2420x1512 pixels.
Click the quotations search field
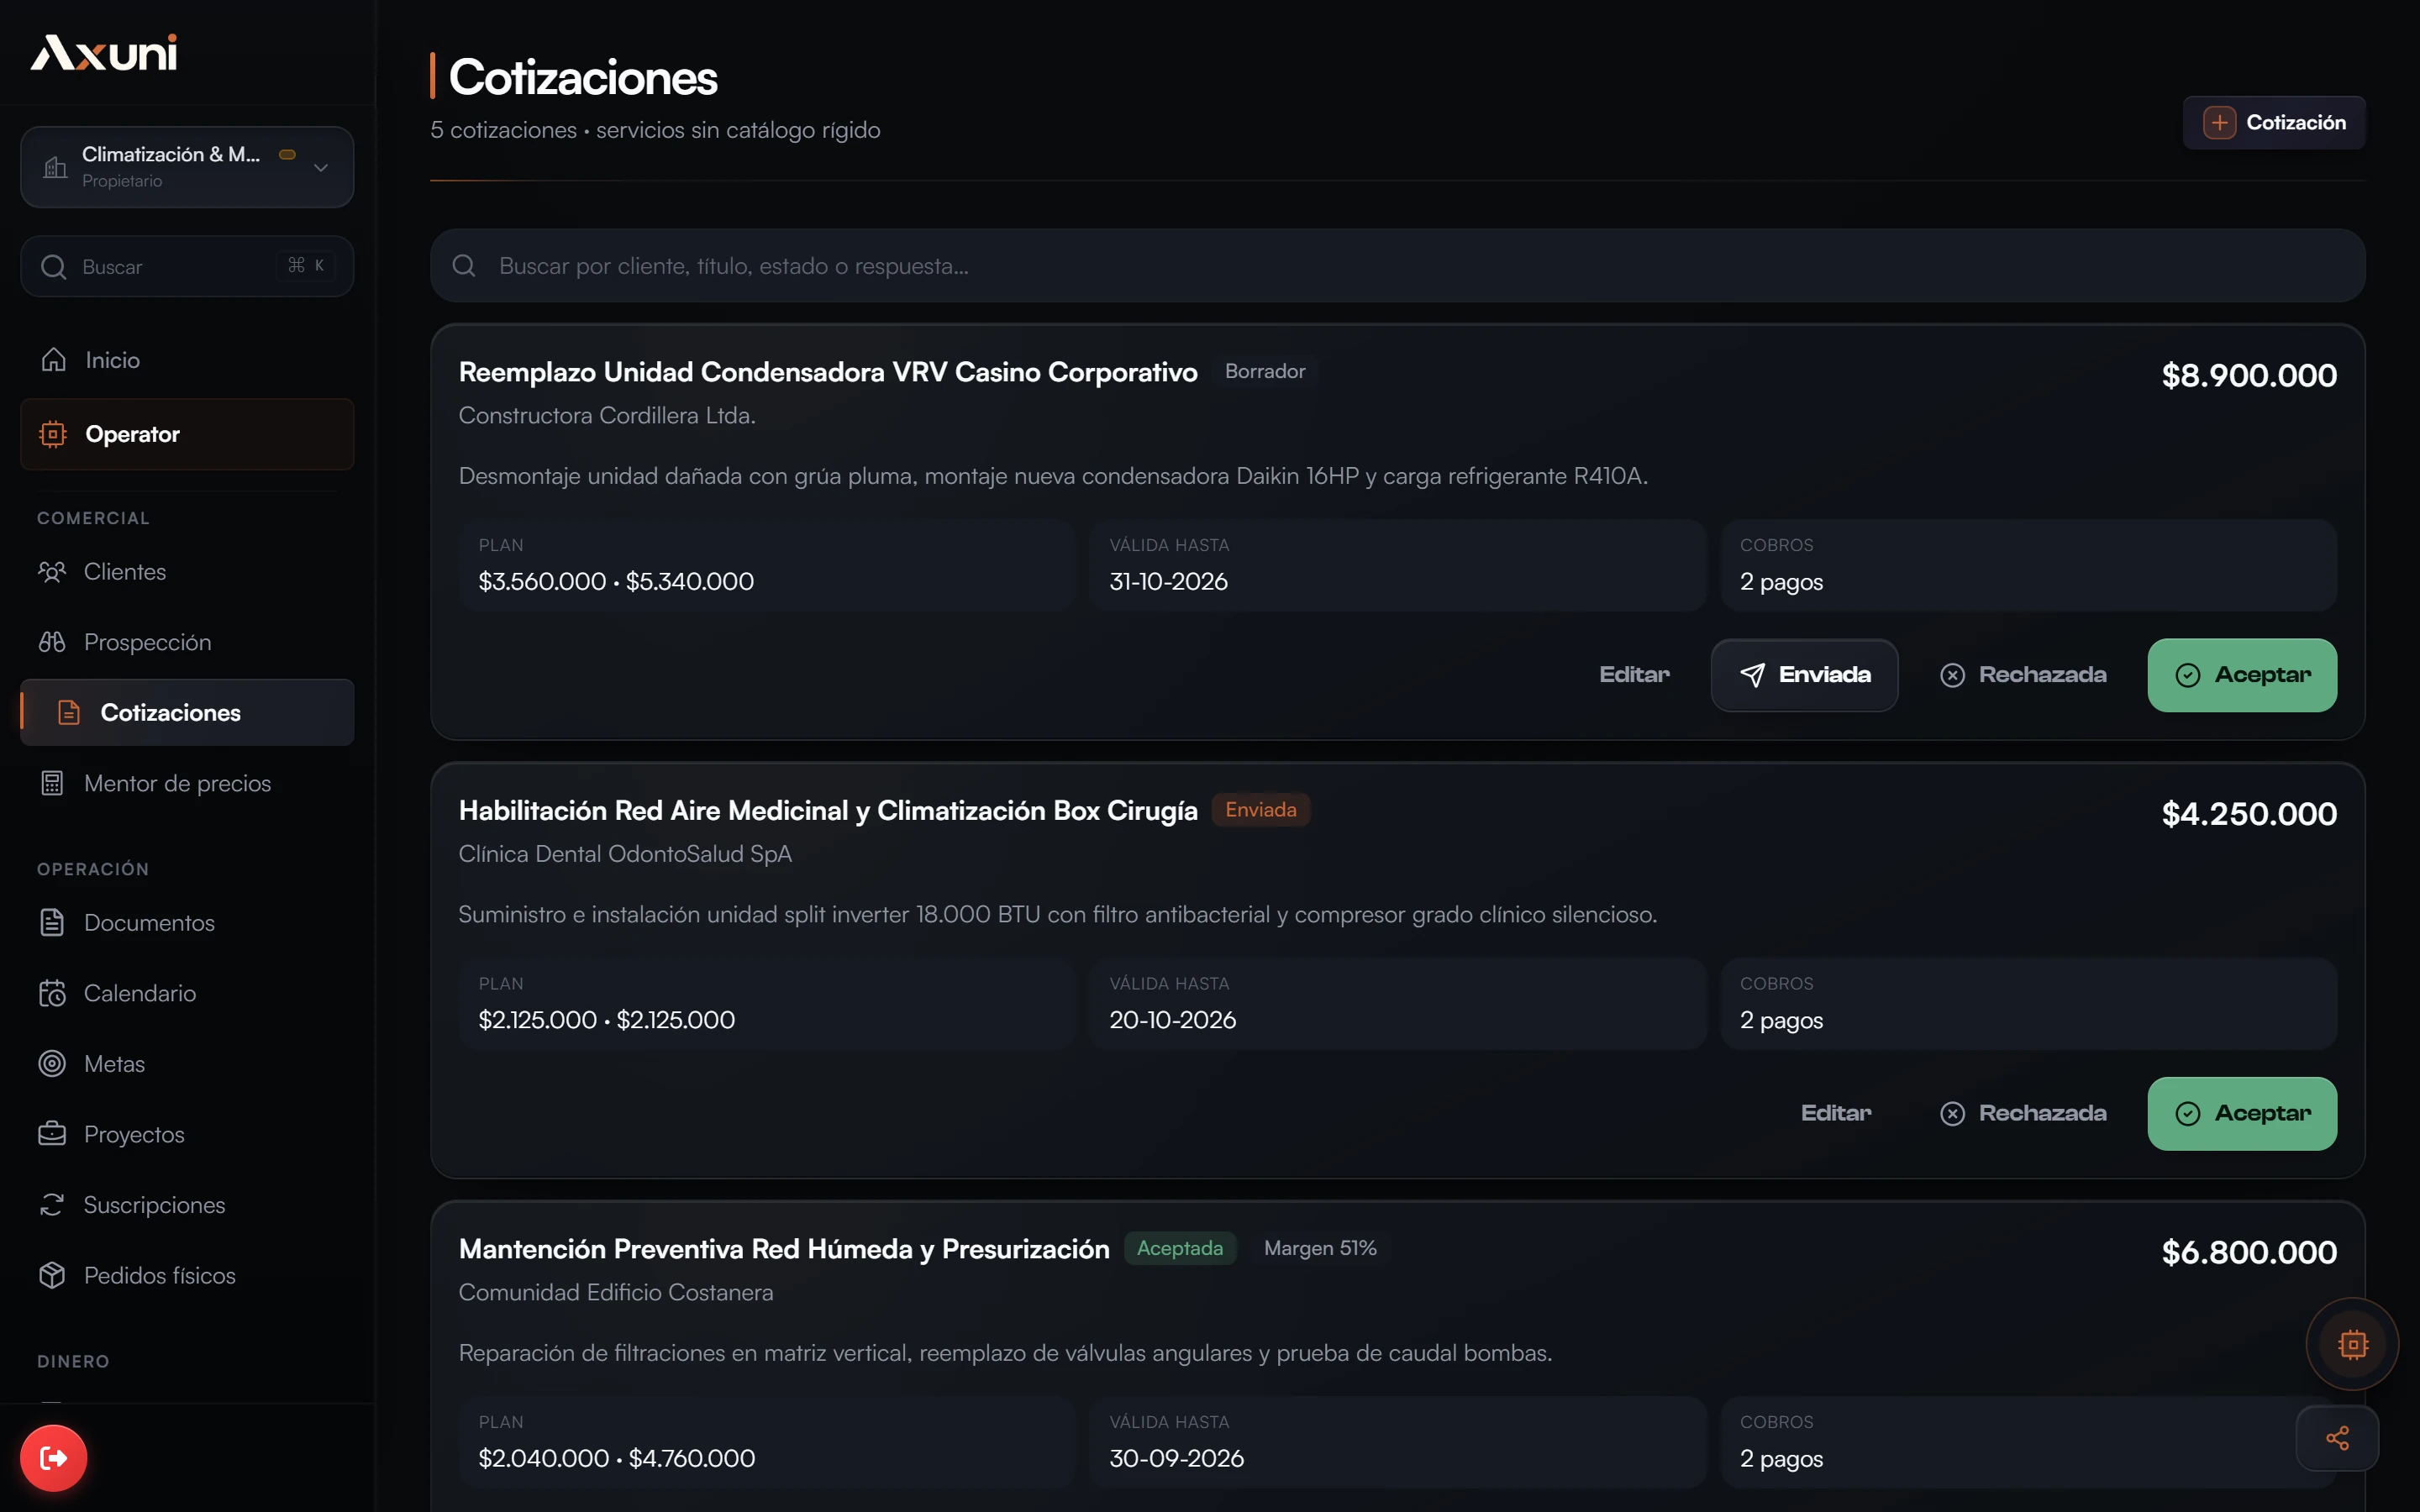click(x=1398, y=266)
